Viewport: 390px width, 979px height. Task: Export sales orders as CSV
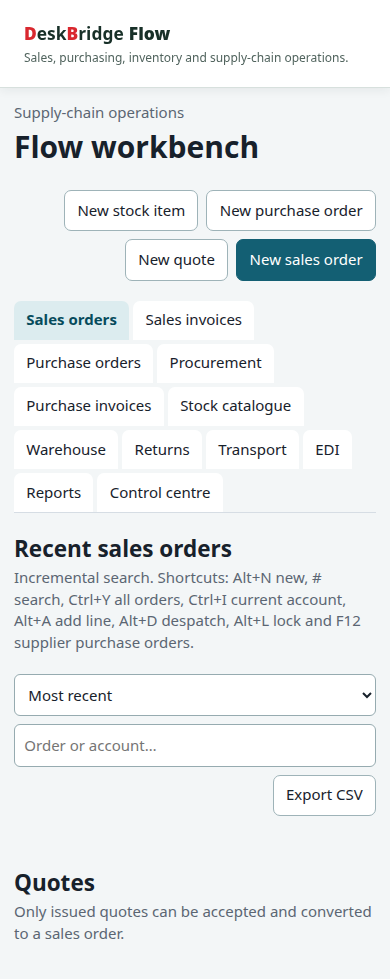tap(324, 795)
